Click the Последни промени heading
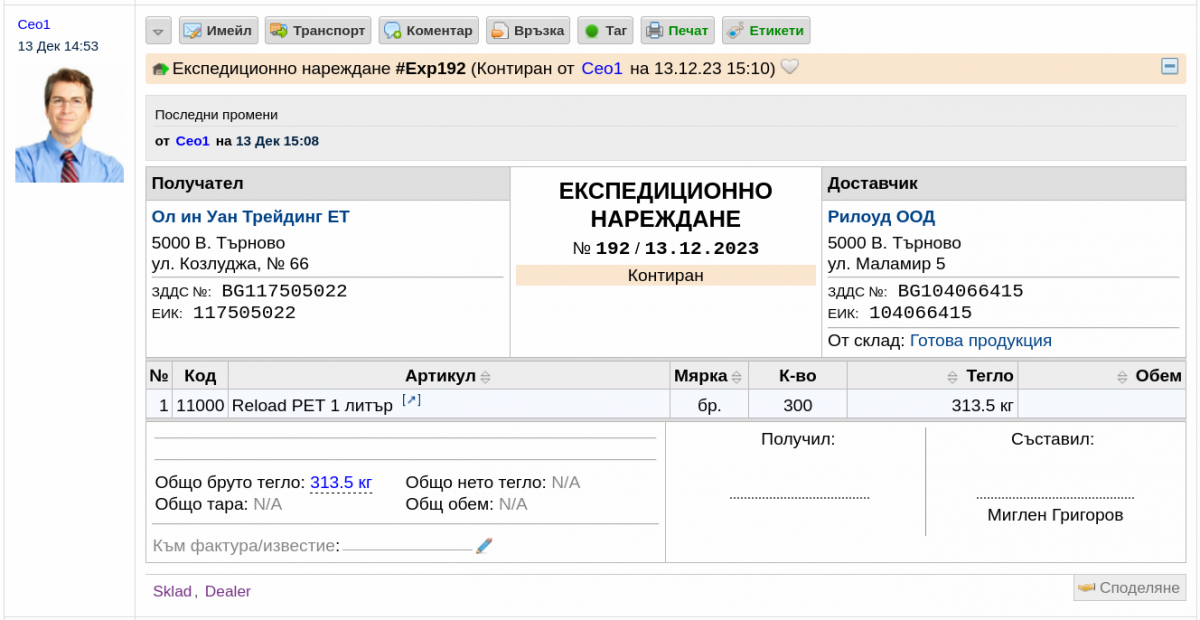 point(216,115)
